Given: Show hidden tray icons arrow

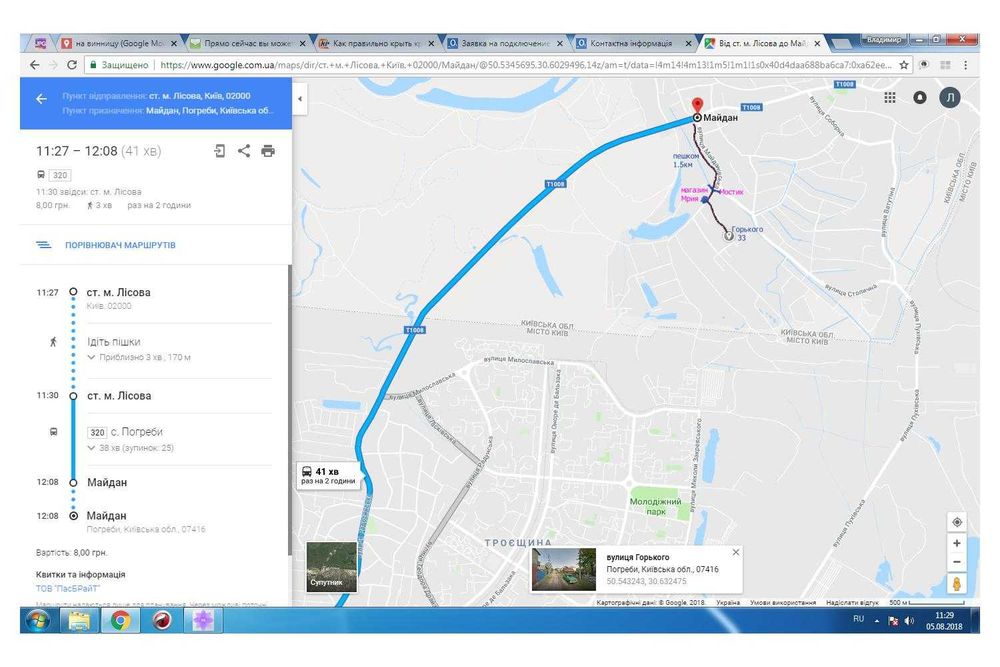Looking at the screenshot, I should (877, 620).
